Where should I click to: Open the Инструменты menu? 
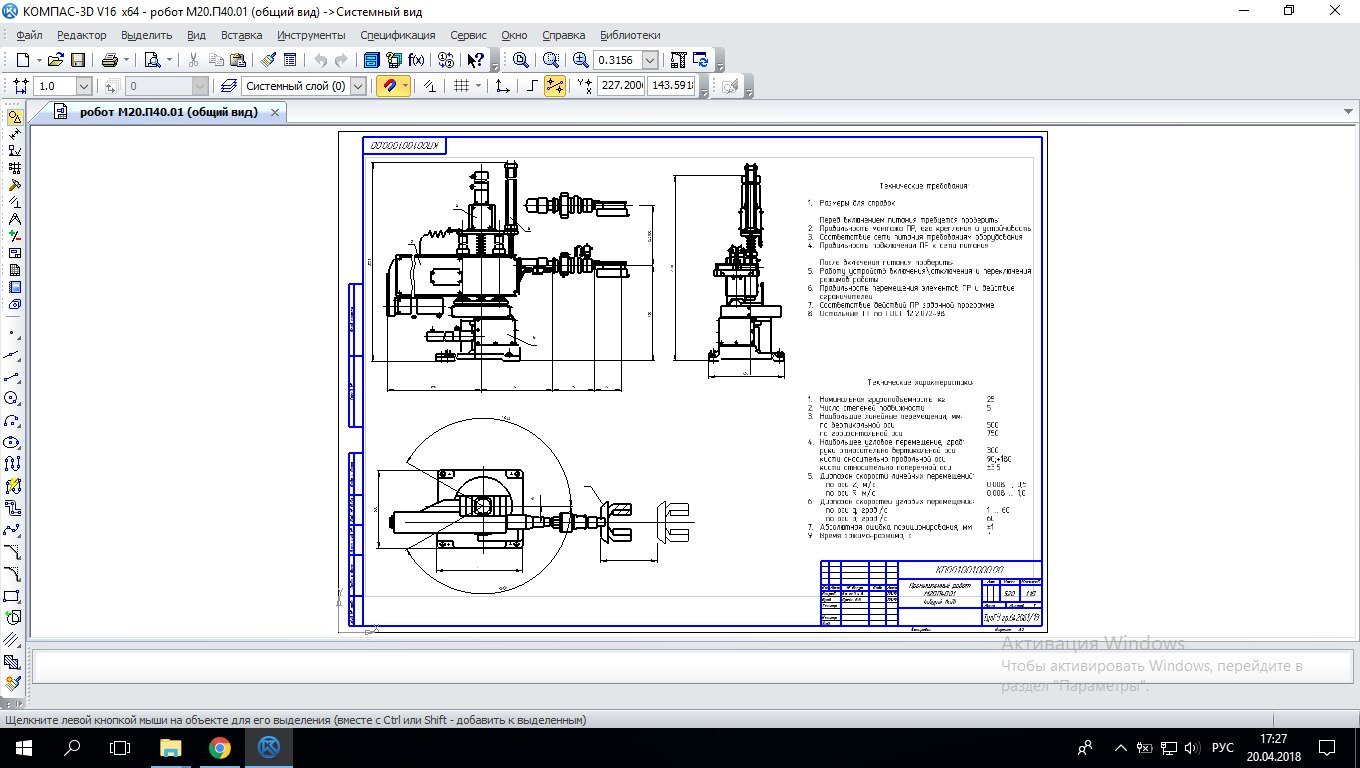click(311, 35)
